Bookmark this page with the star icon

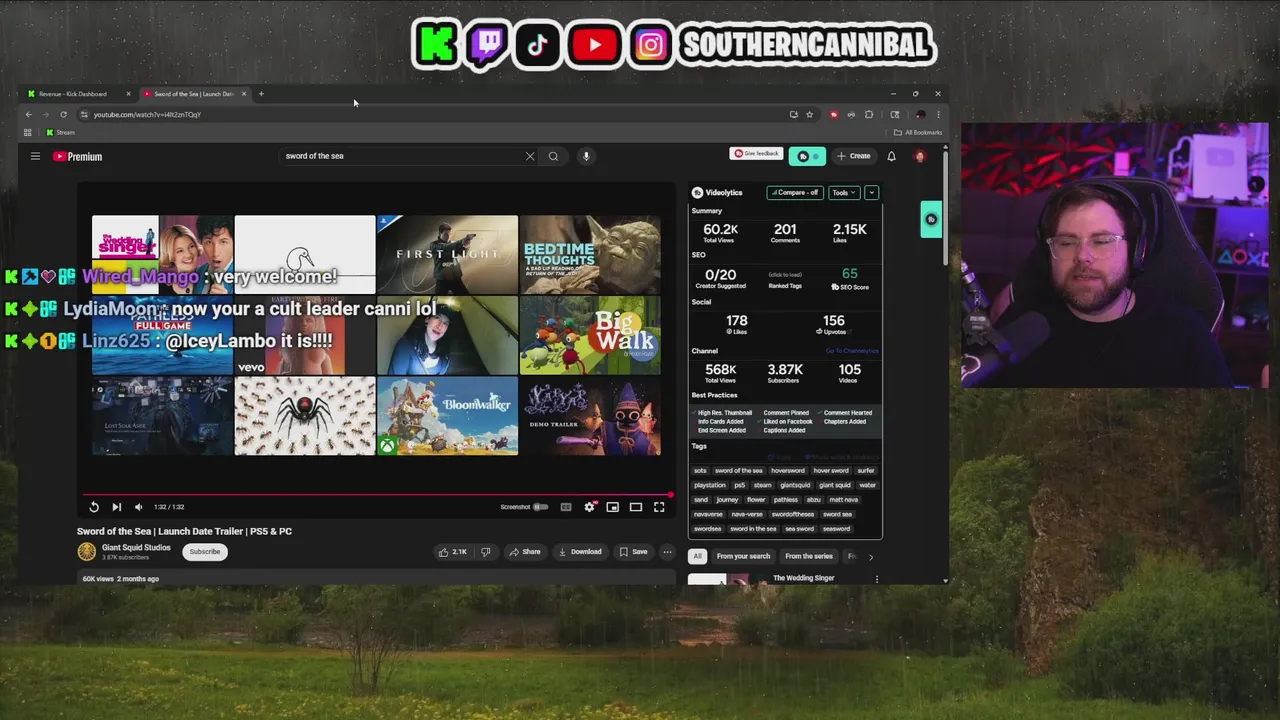pos(809,114)
